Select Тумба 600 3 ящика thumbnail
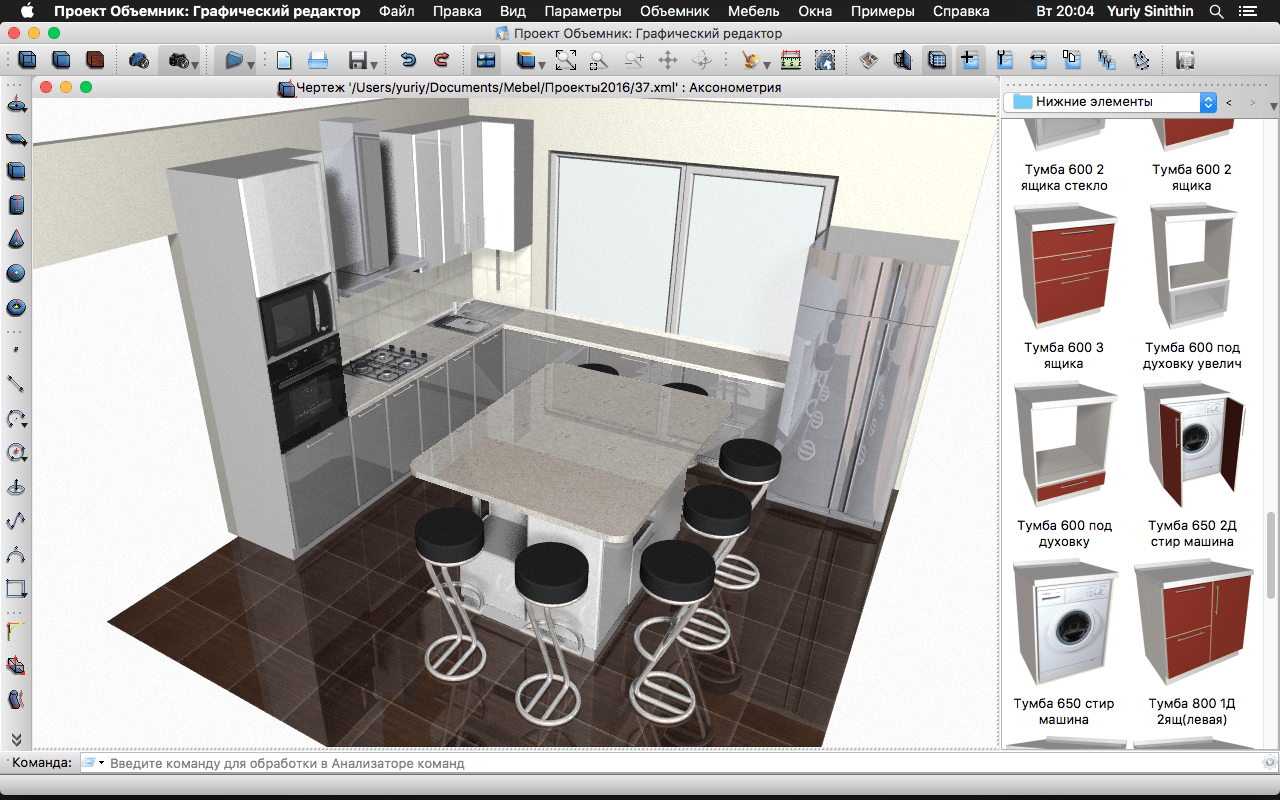 pos(1063,266)
